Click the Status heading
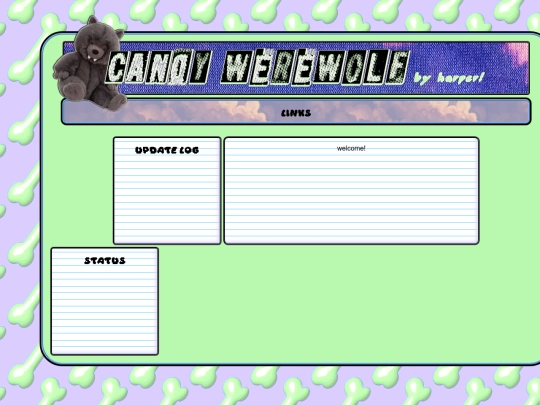 [x=105, y=261]
